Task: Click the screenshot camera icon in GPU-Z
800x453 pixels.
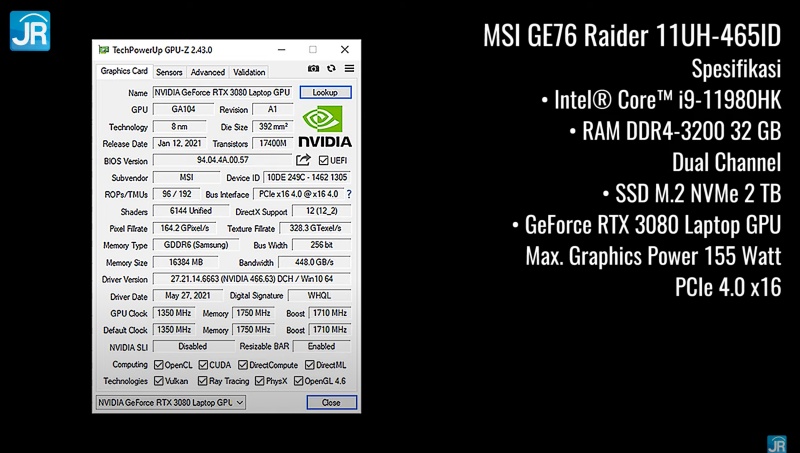Action: click(x=313, y=68)
